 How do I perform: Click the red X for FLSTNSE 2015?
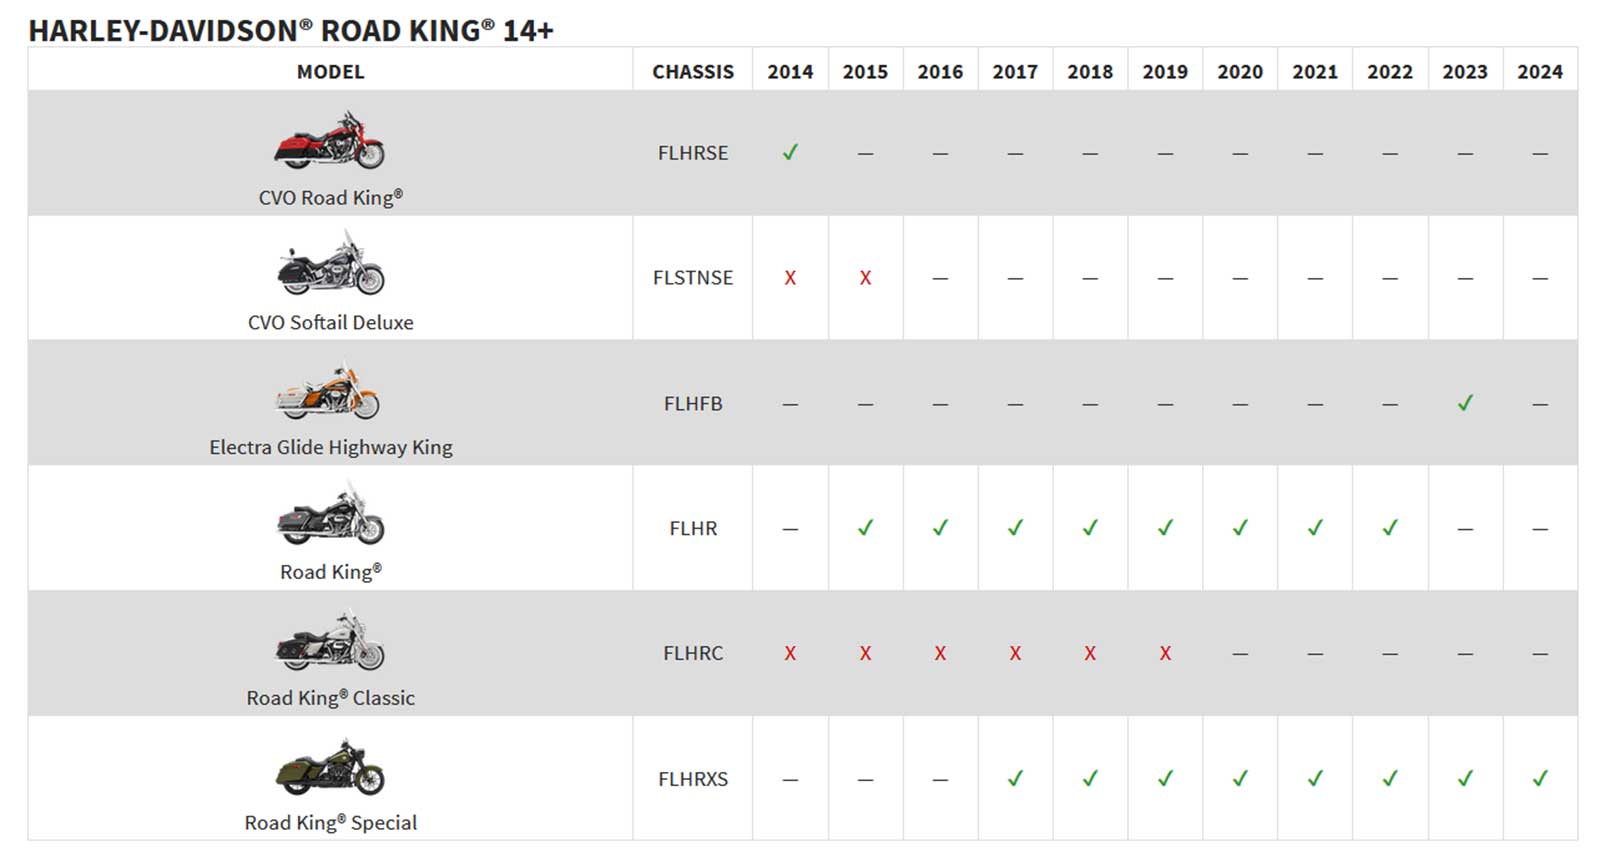(x=865, y=278)
